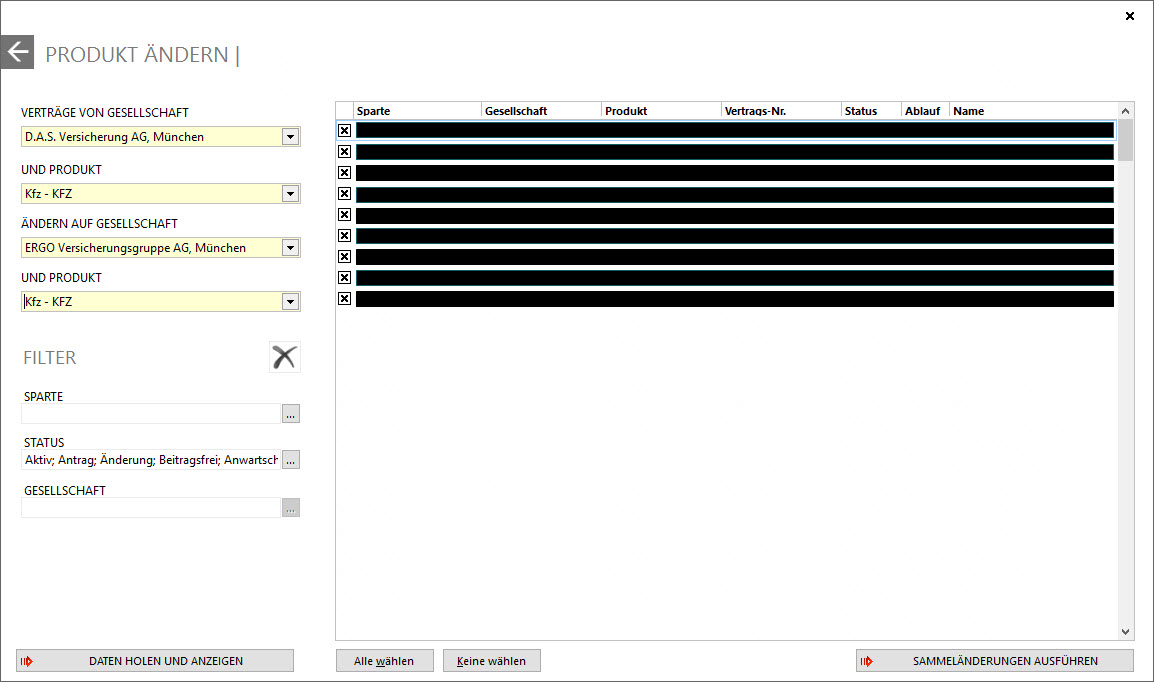
Task: Toggle the third row checkbox
Action: (x=344, y=172)
